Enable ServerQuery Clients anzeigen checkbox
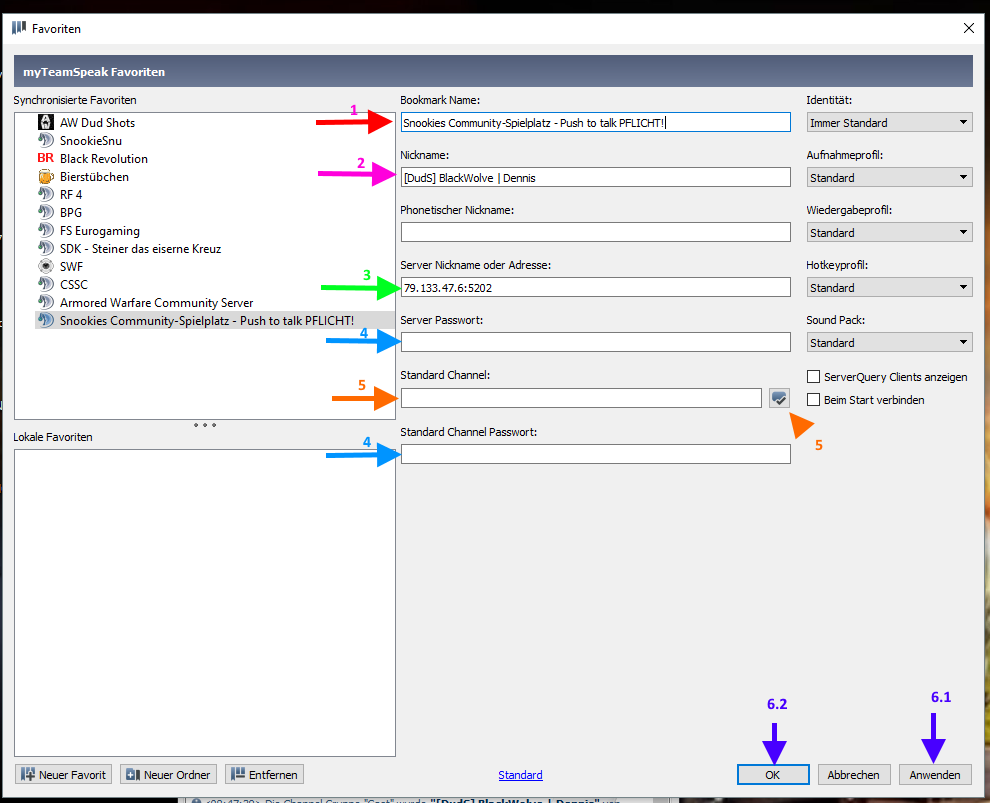The height and width of the screenshot is (803, 990). point(814,377)
